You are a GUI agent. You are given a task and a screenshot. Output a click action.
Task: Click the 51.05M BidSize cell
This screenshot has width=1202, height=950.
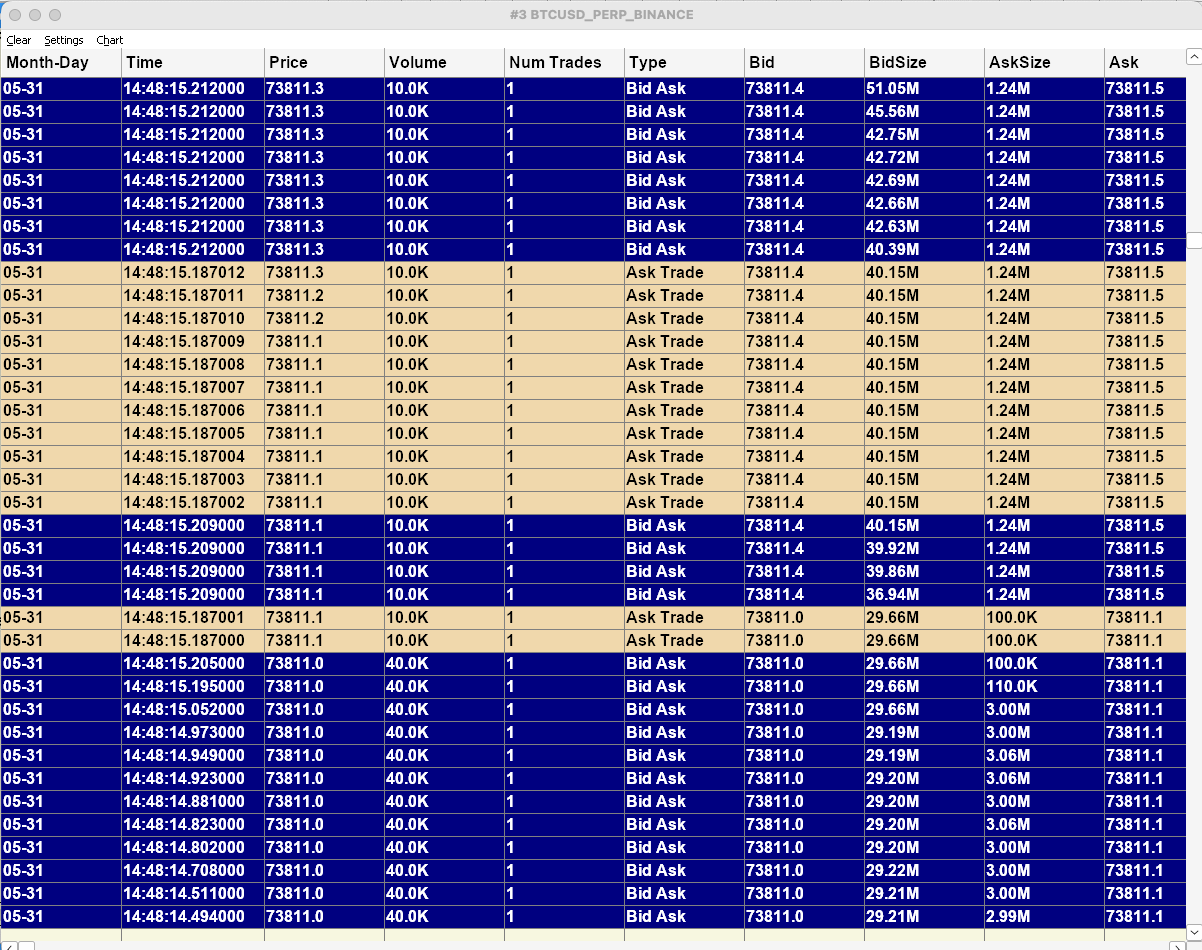tap(925, 88)
